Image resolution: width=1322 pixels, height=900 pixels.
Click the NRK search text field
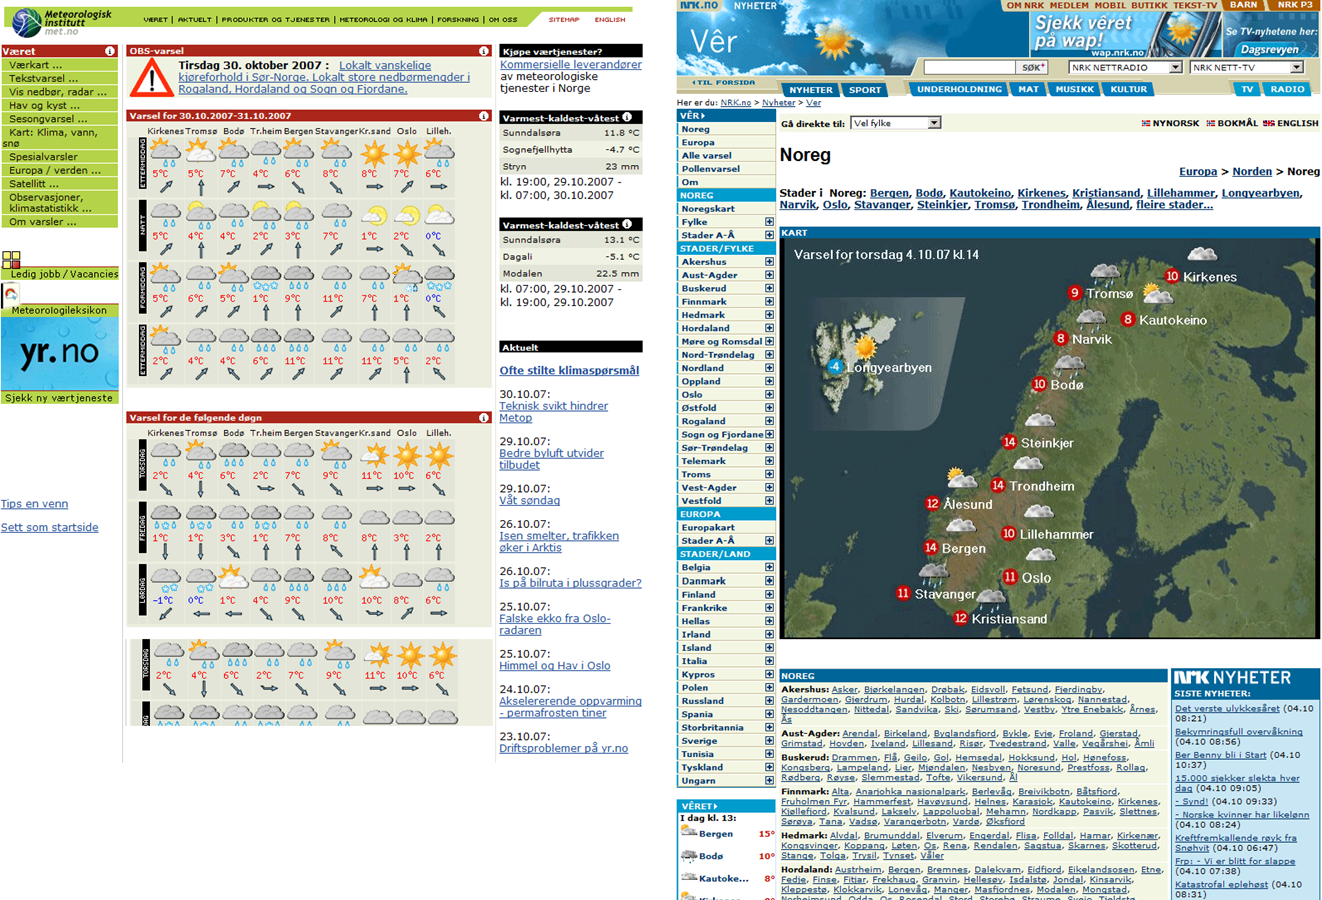968,67
